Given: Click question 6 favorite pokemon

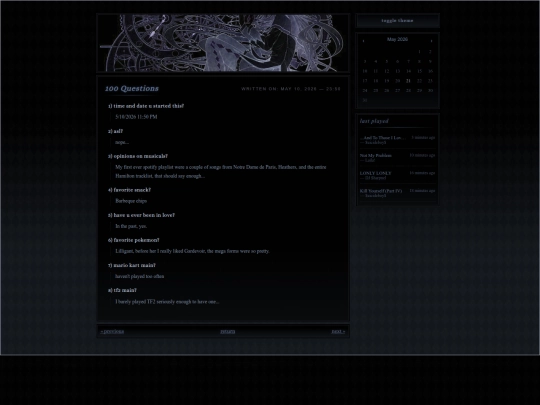Looking at the screenshot, I should 134,240.
